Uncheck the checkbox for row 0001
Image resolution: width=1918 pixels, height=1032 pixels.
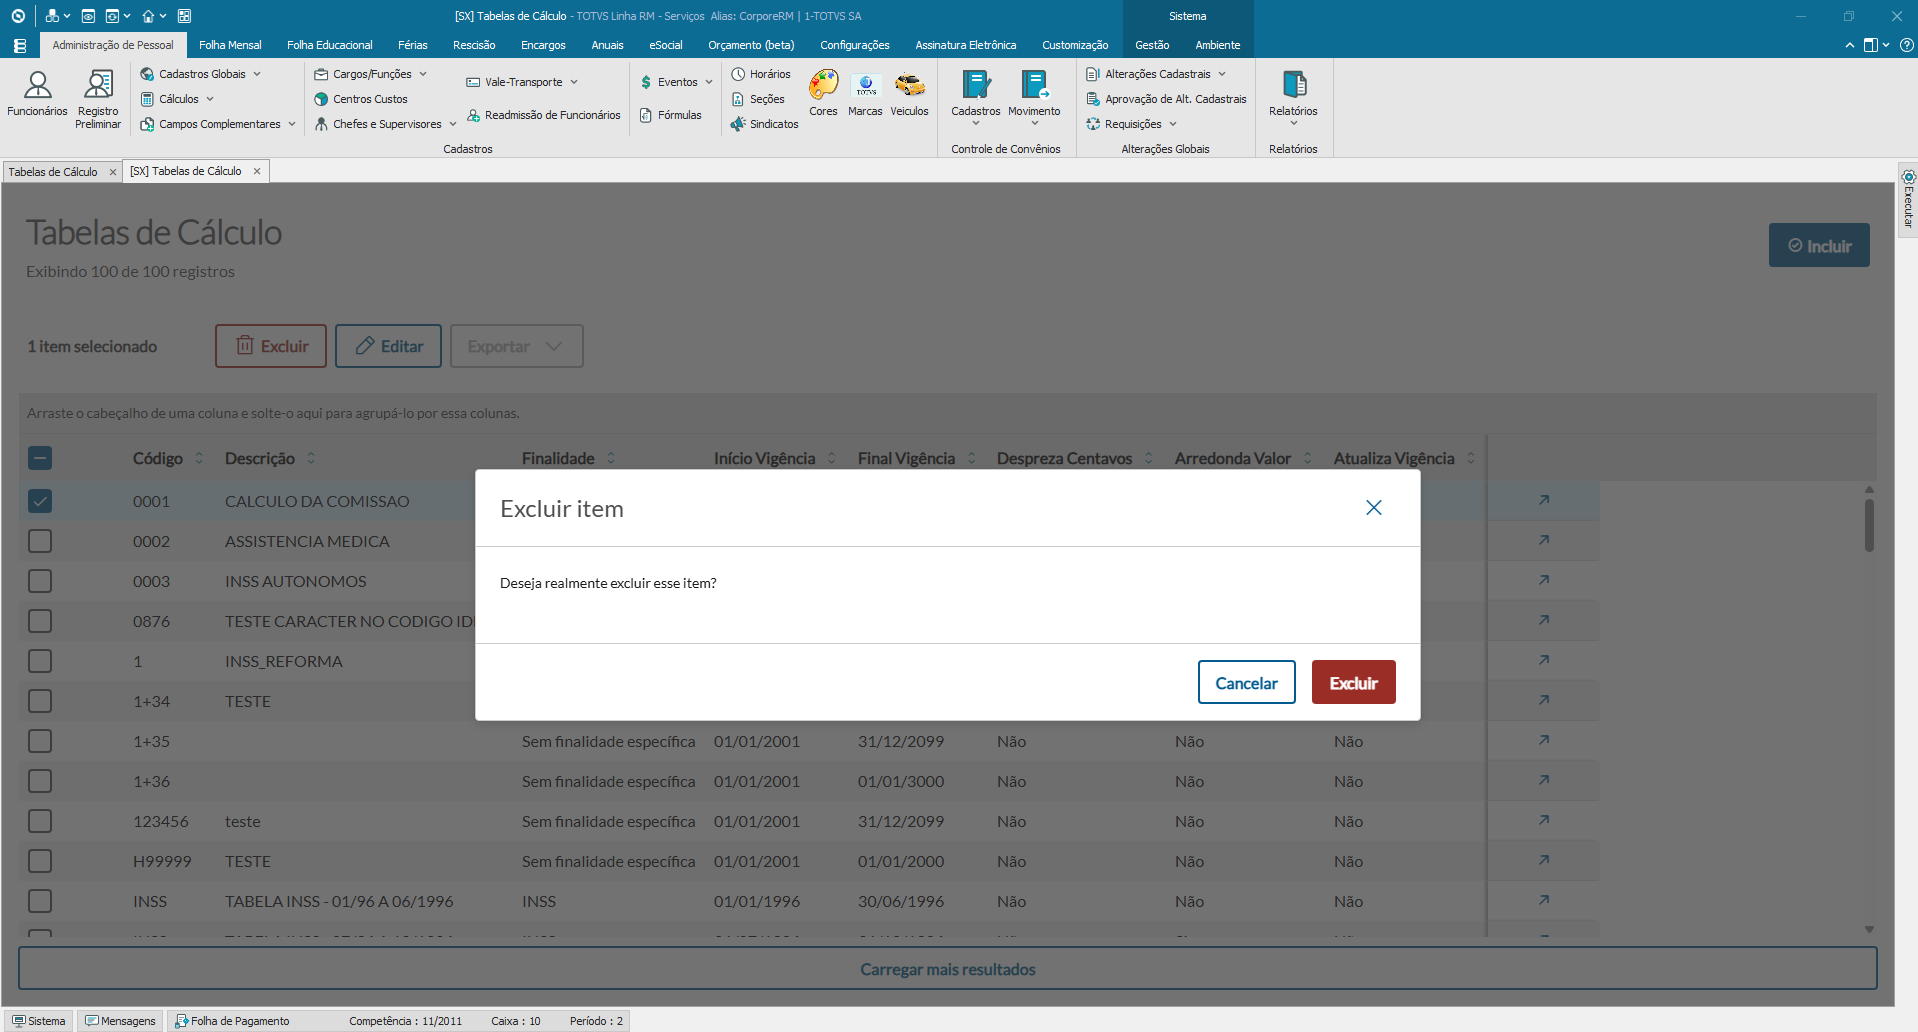(x=40, y=501)
